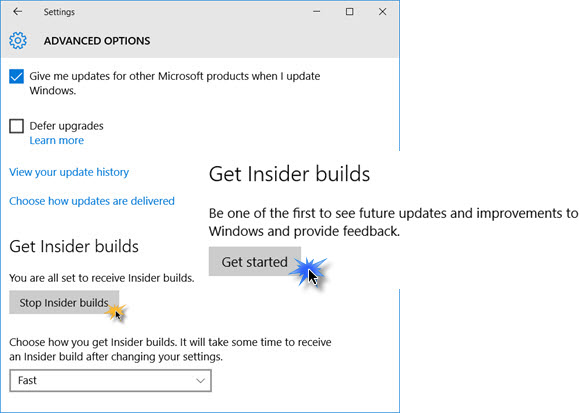Click the left Get Insider builds heading
The width and height of the screenshot is (579, 413).
(x=74, y=246)
